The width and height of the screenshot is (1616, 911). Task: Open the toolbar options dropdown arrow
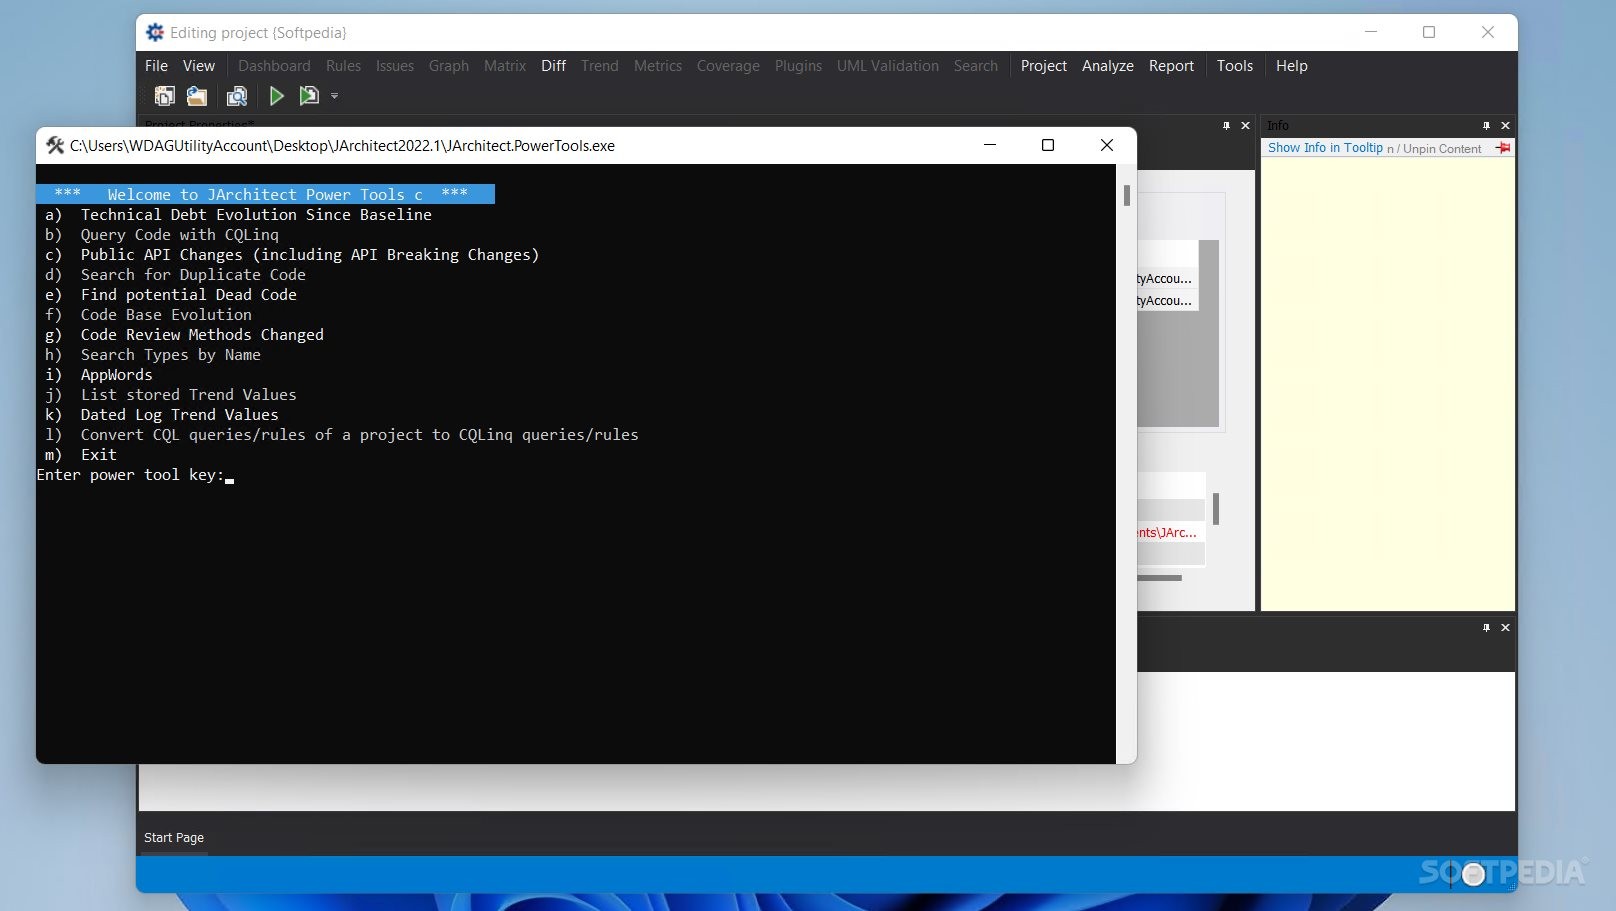(335, 96)
